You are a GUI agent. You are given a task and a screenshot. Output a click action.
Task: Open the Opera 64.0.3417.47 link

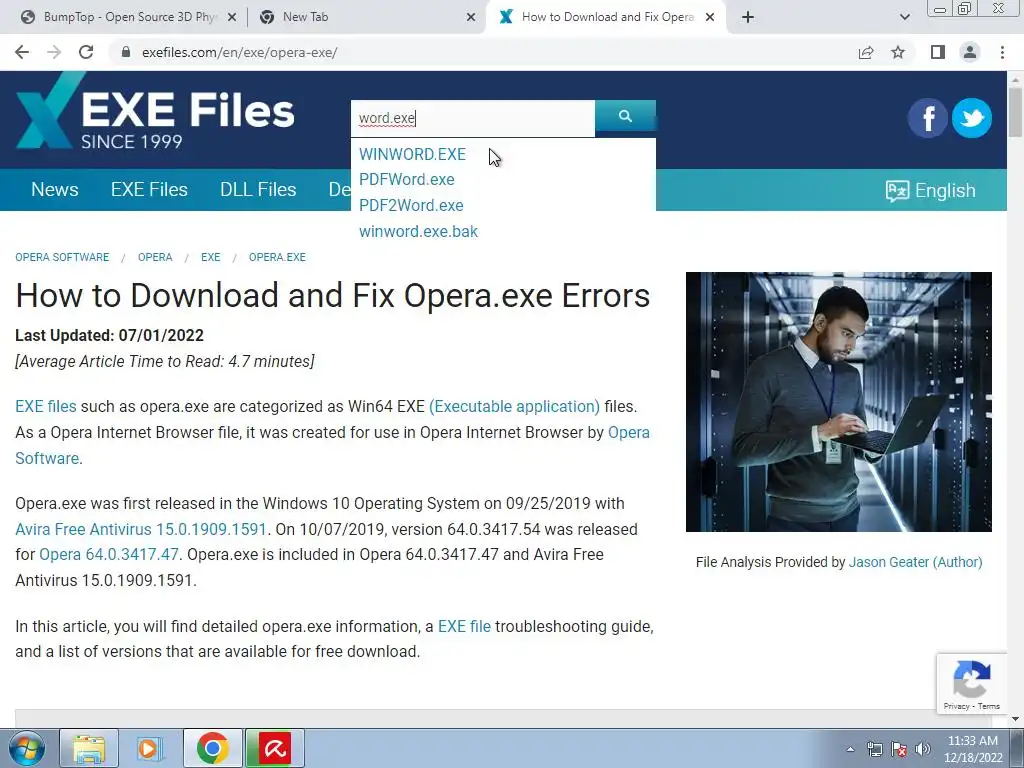click(x=108, y=554)
